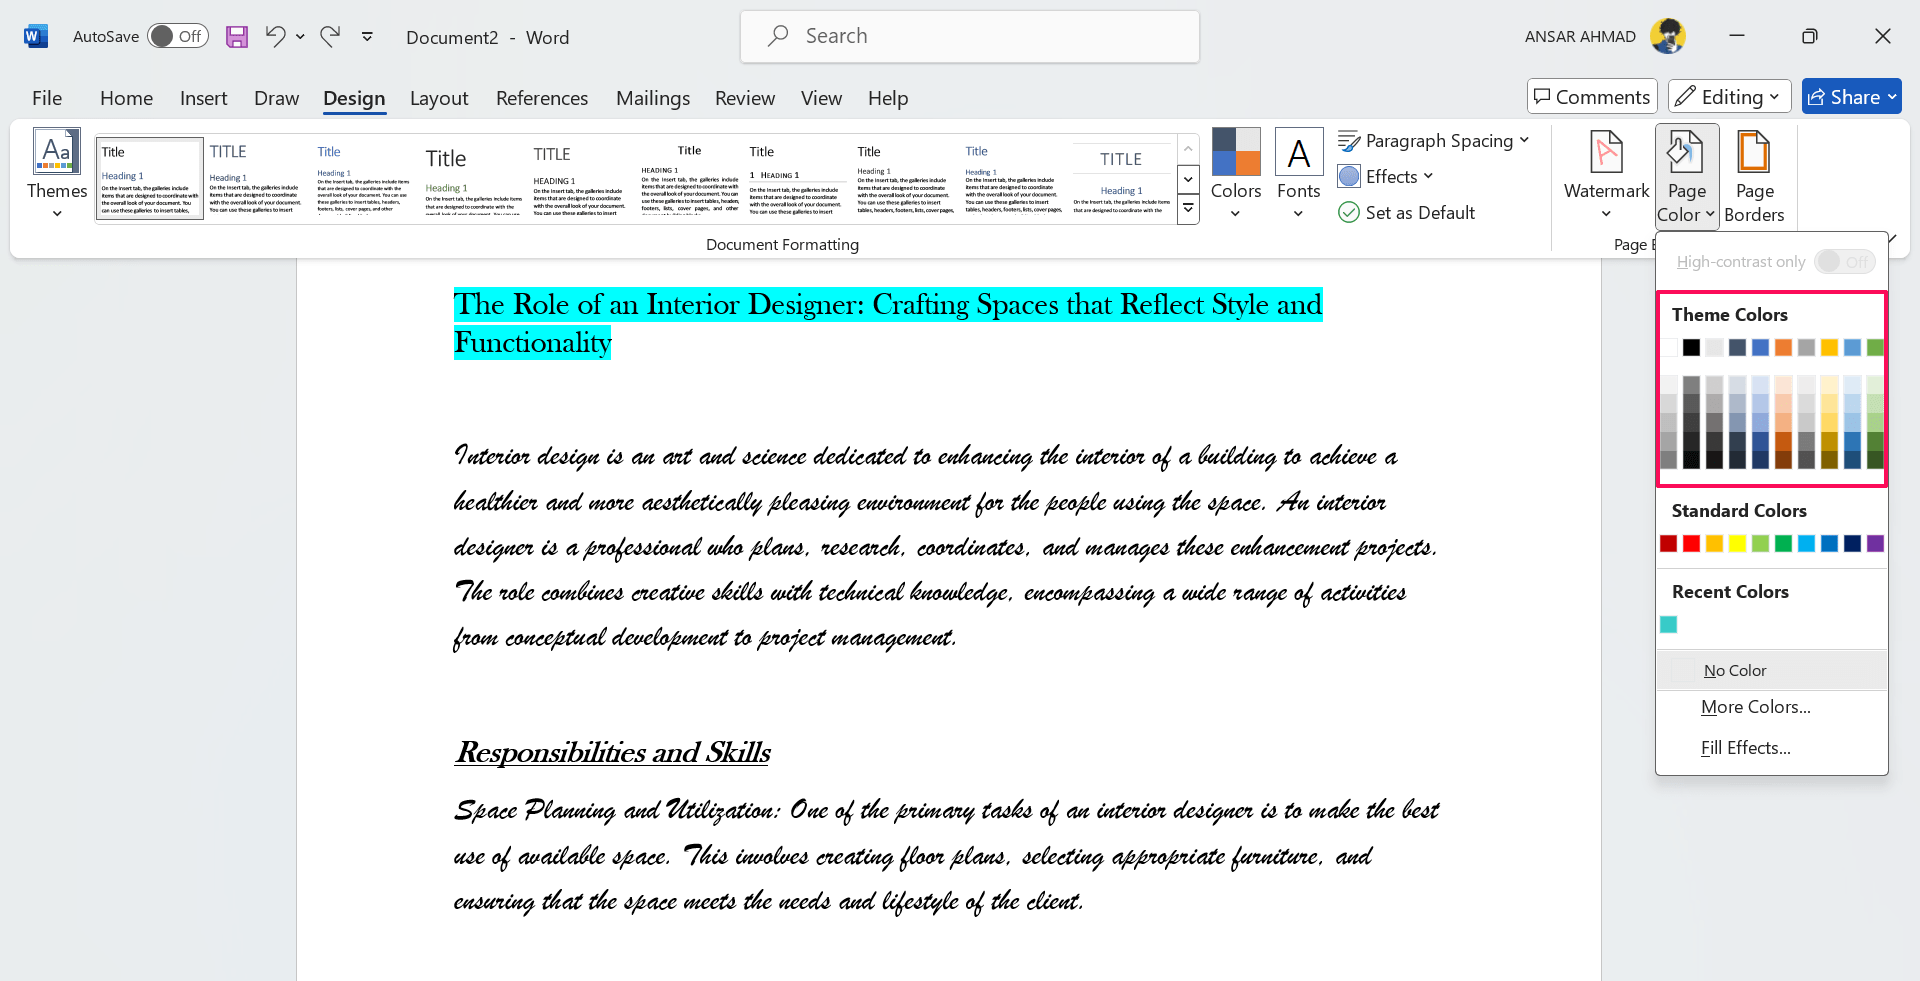Open Themes gallery
1920x981 pixels.
pos(57,174)
